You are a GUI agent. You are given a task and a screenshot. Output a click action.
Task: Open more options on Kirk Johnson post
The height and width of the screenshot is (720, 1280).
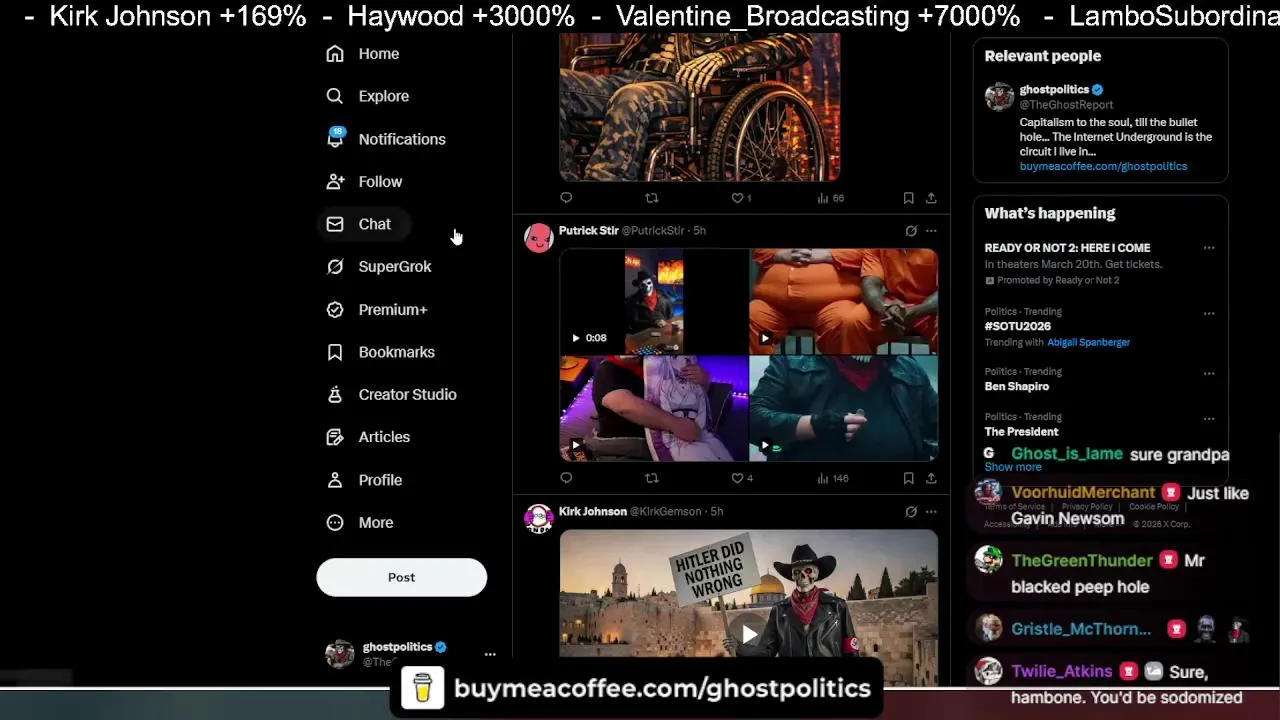[x=931, y=512]
